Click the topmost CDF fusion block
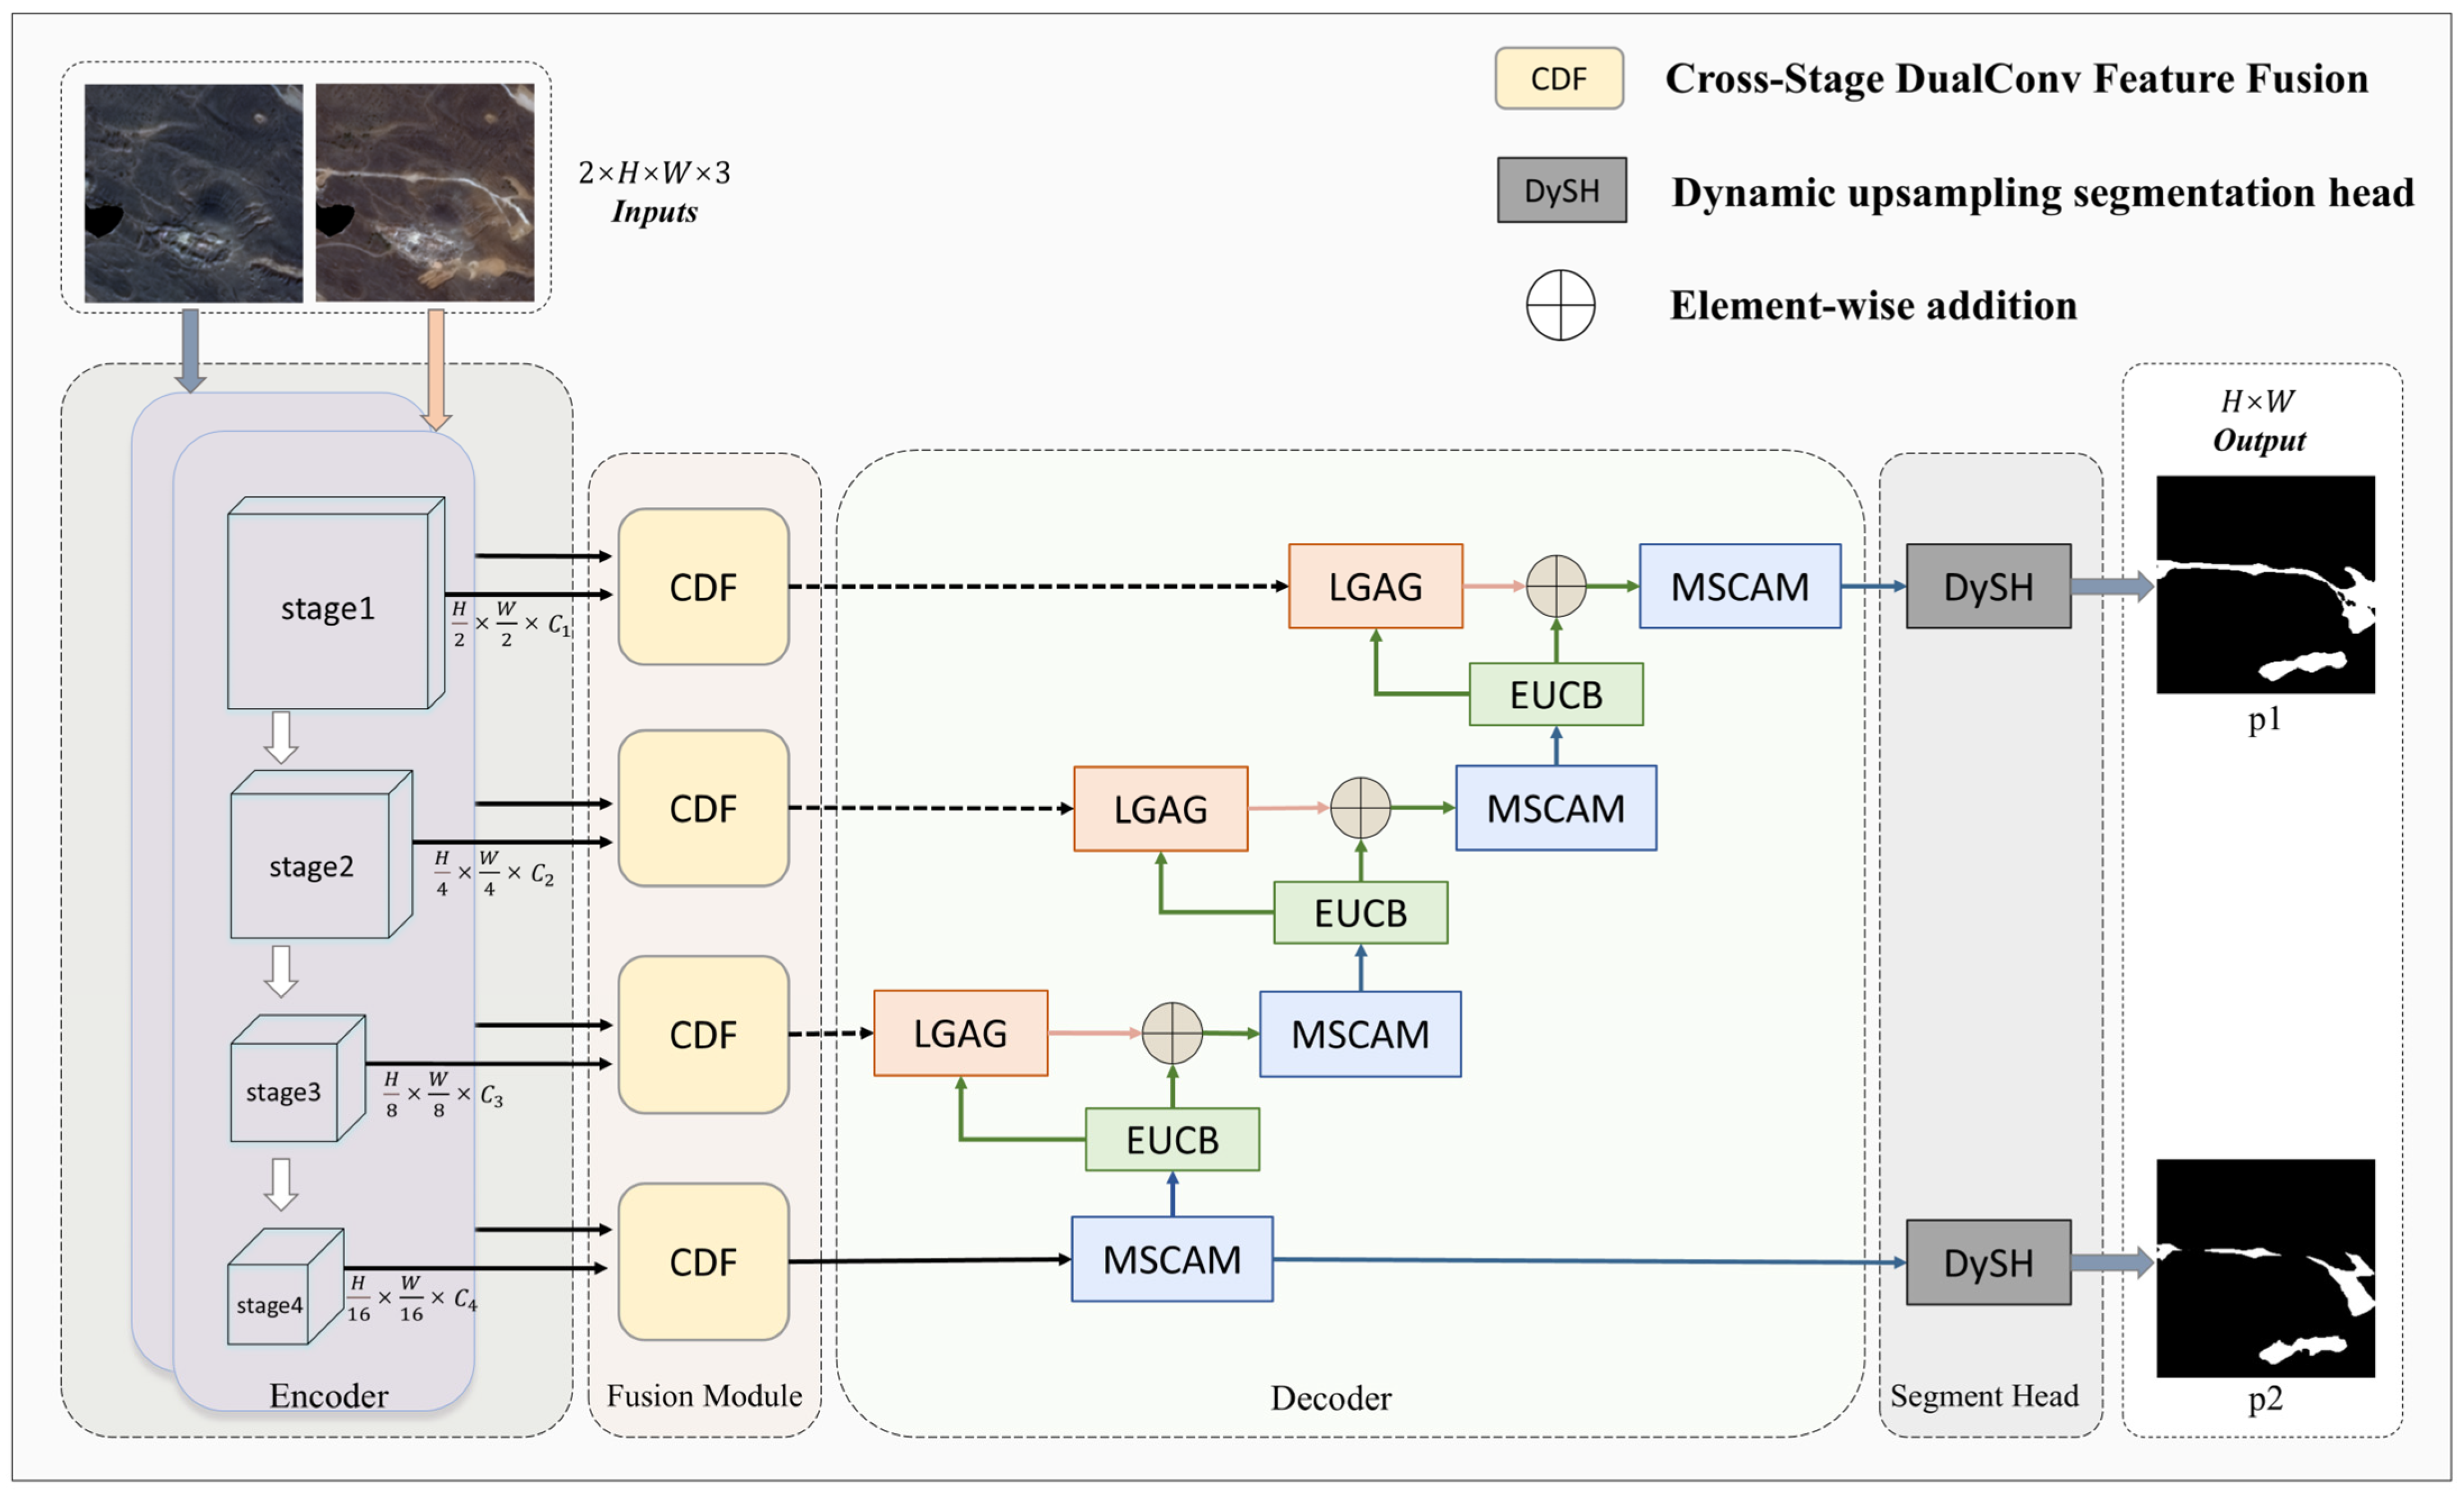Viewport: 2464px width, 1499px height. click(703, 587)
